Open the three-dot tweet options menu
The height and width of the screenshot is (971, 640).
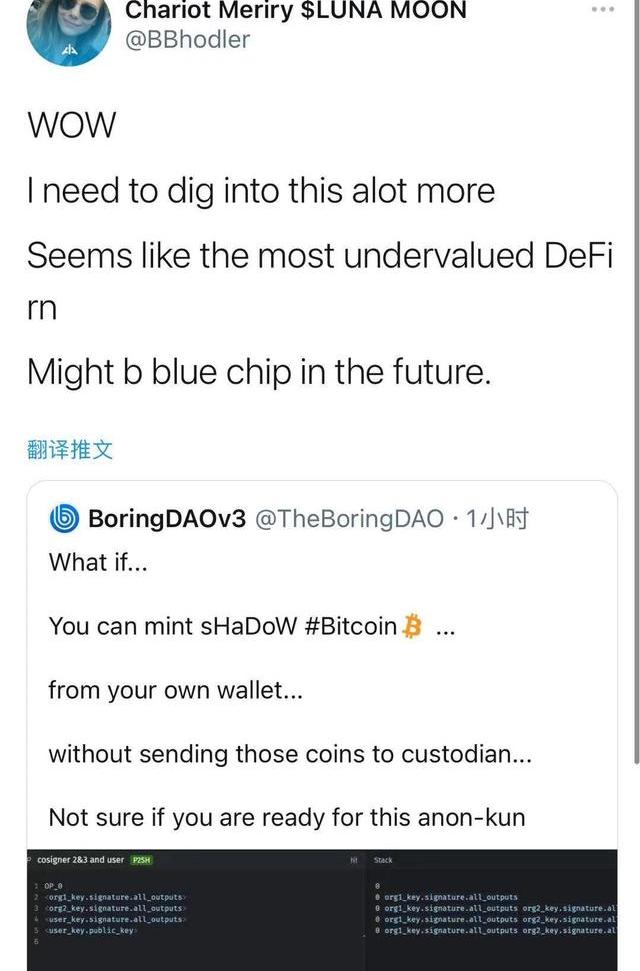(603, 9)
